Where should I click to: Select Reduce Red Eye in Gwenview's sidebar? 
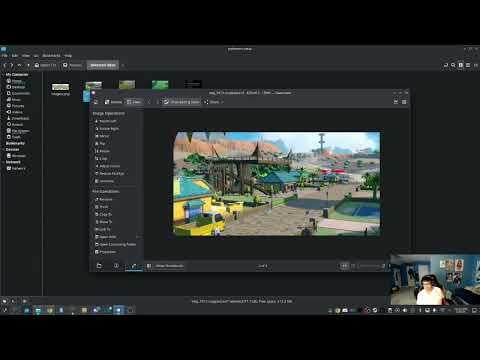click(x=109, y=174)
